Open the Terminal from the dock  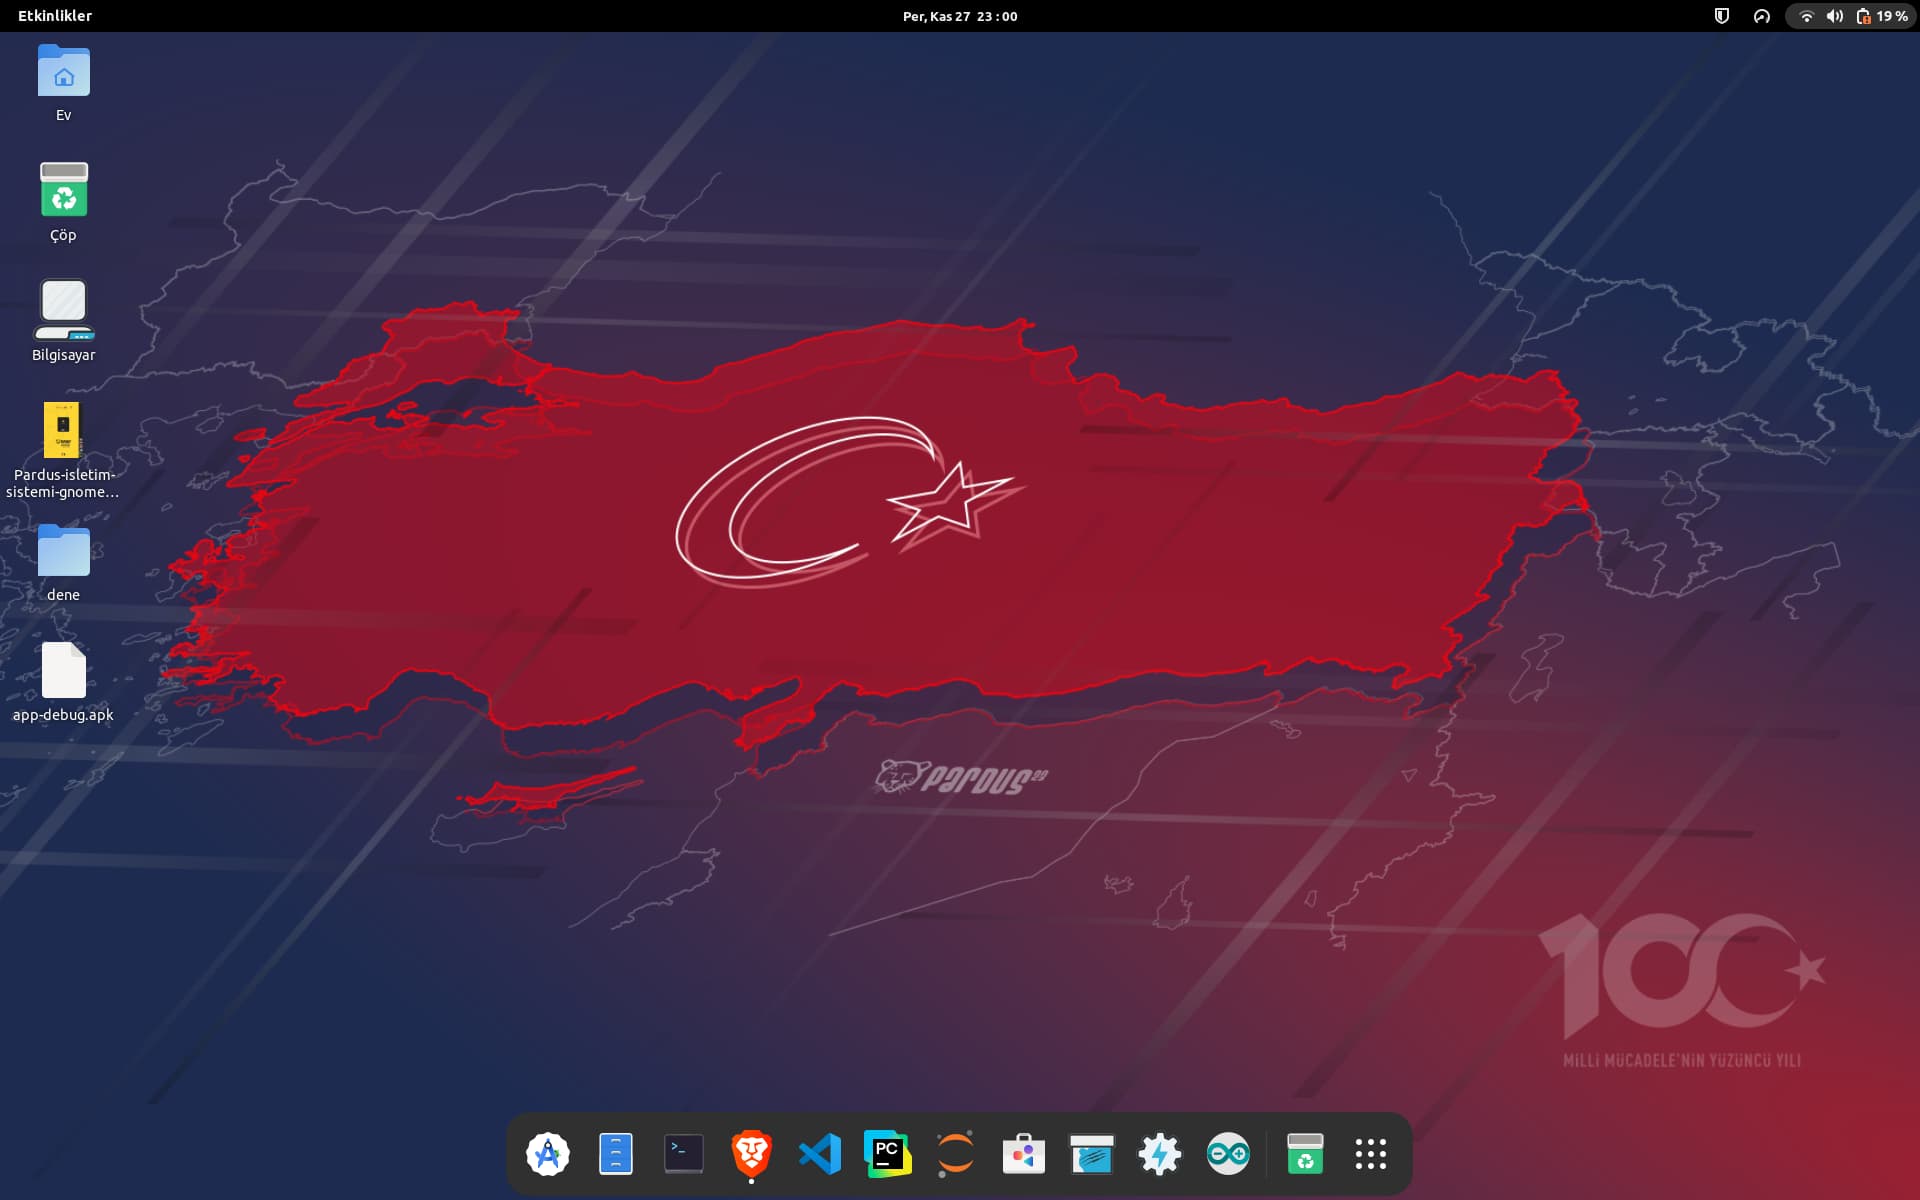684,1154
